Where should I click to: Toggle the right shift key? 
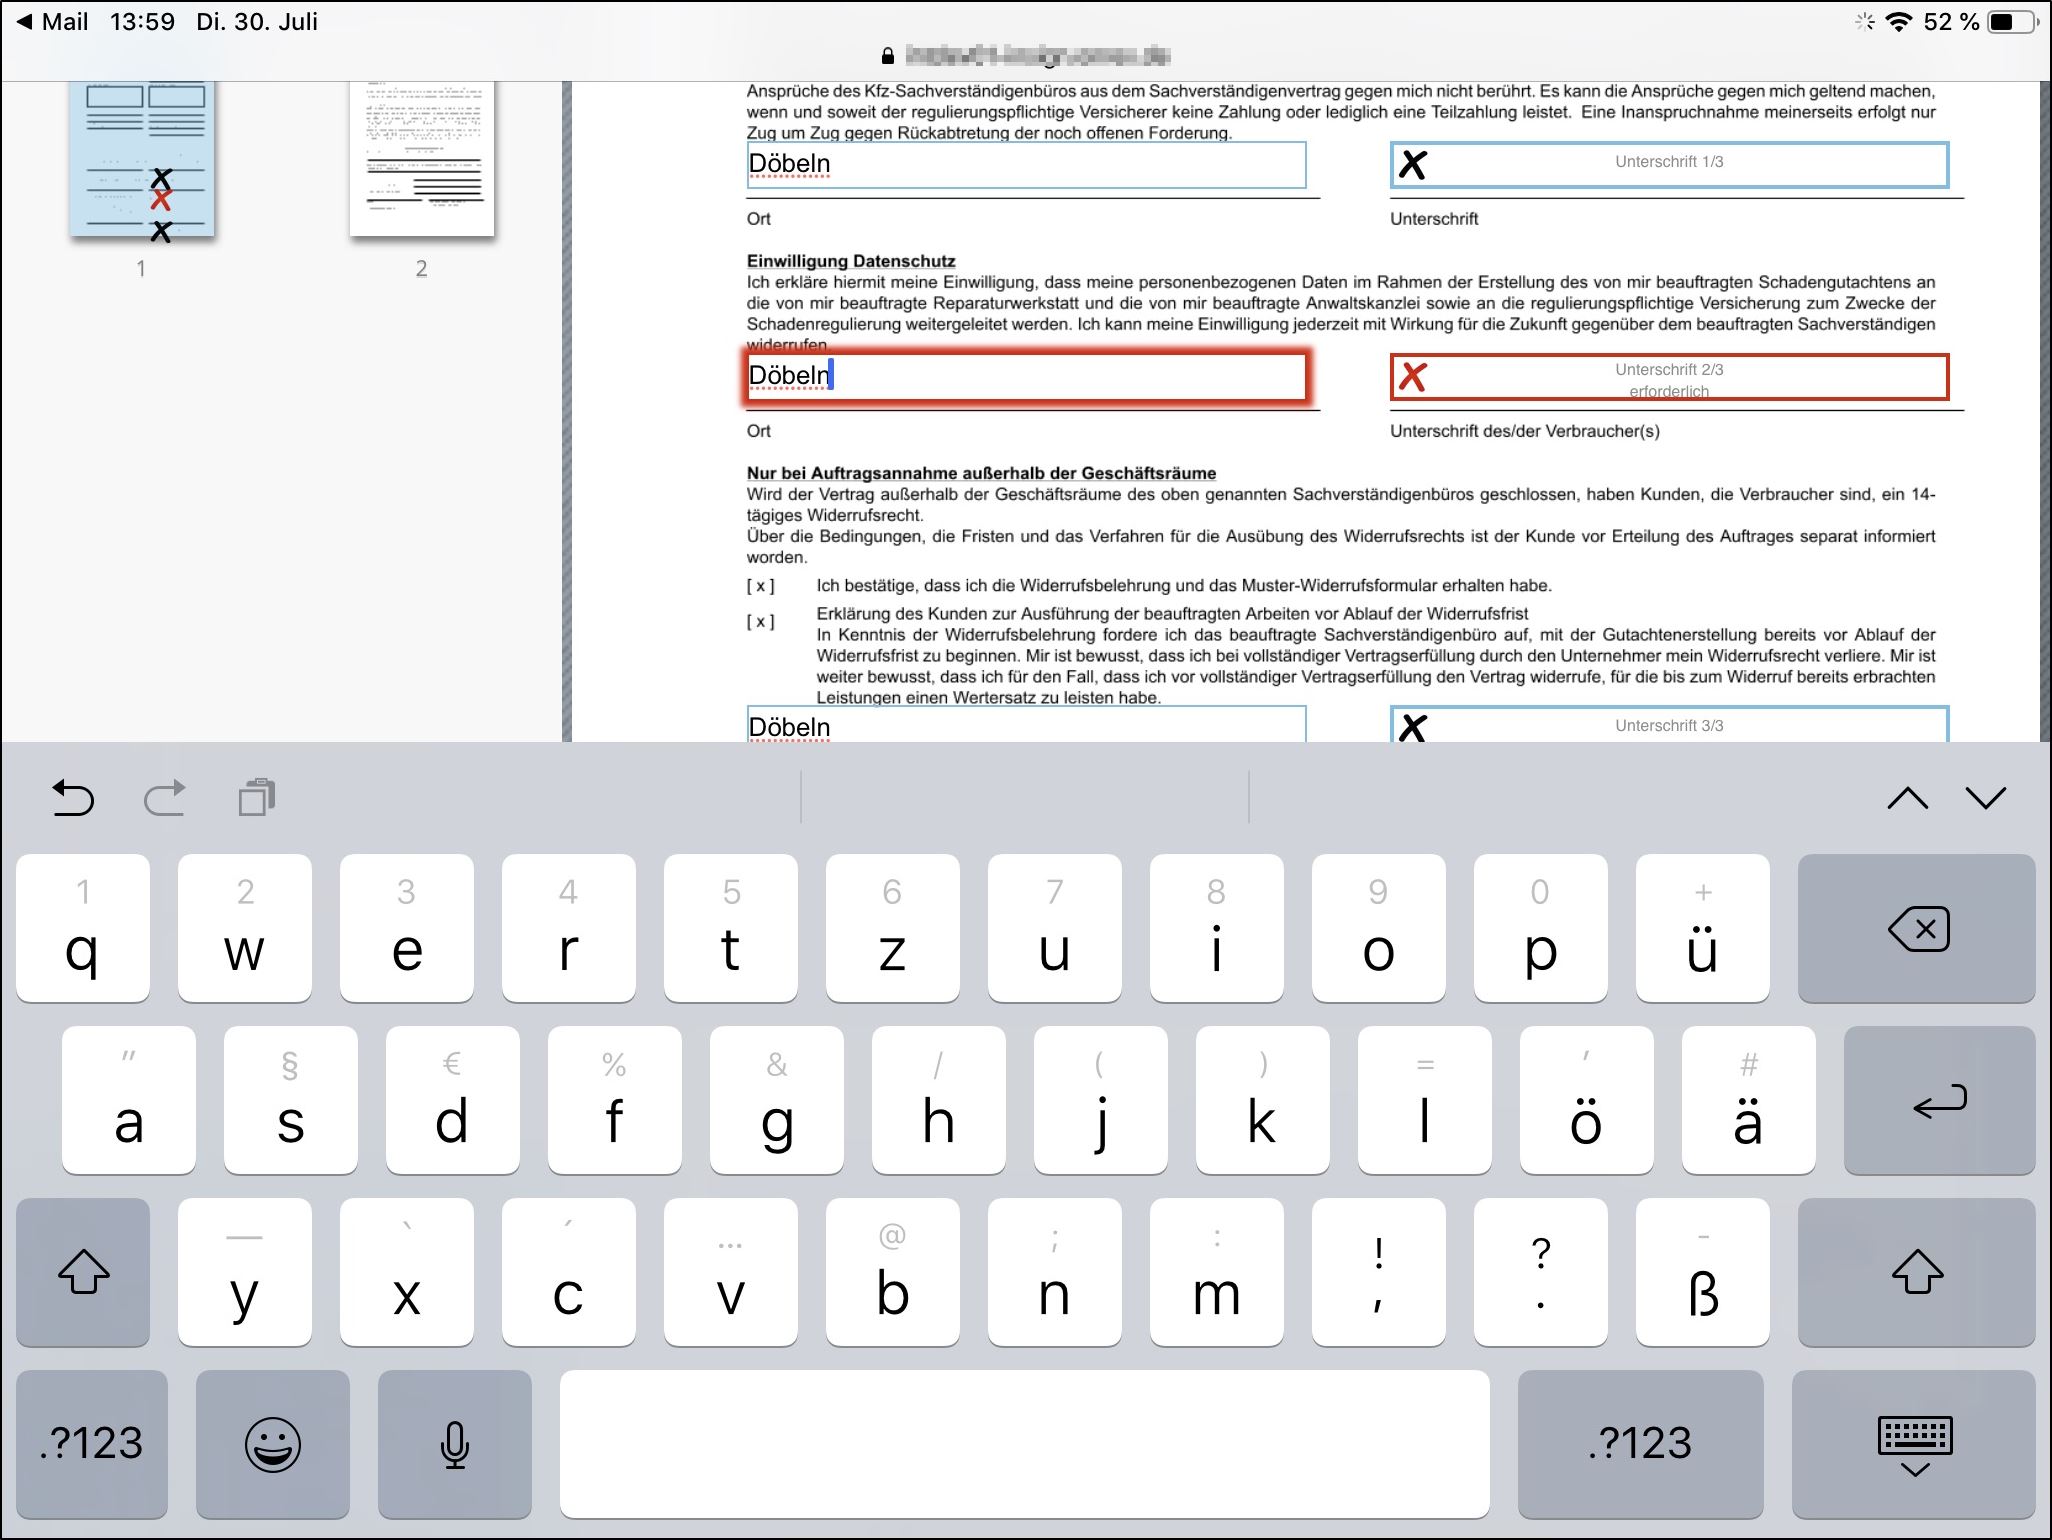(1916, 1272)
